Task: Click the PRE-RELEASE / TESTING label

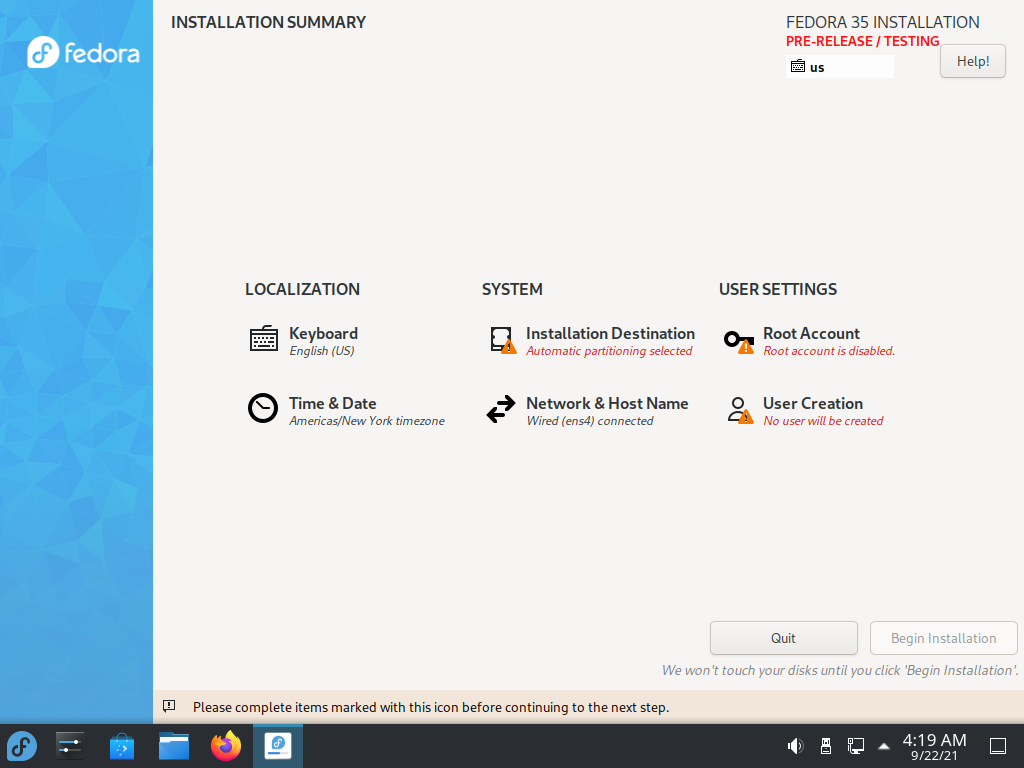Action: click(862, 41)
